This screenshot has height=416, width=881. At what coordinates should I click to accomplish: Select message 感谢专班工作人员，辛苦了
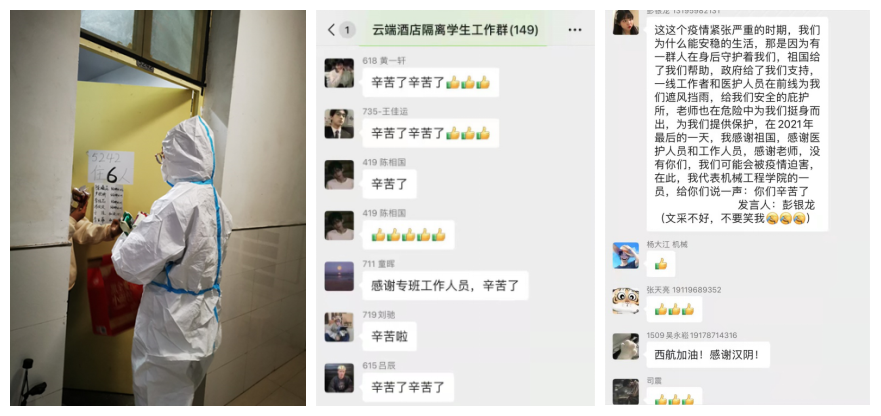(x=445, y=286)
